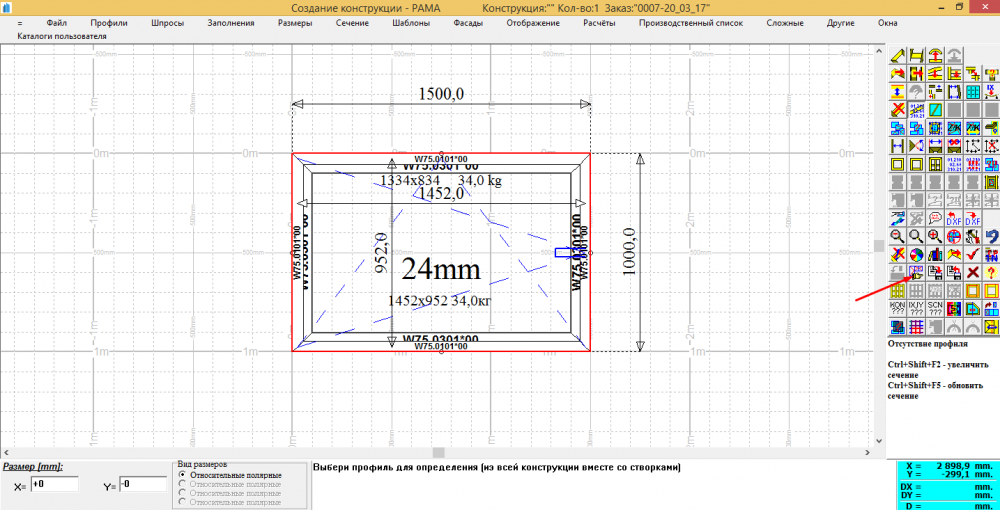
Task: Open help via the red question mark icon
Action: (991, 273)
